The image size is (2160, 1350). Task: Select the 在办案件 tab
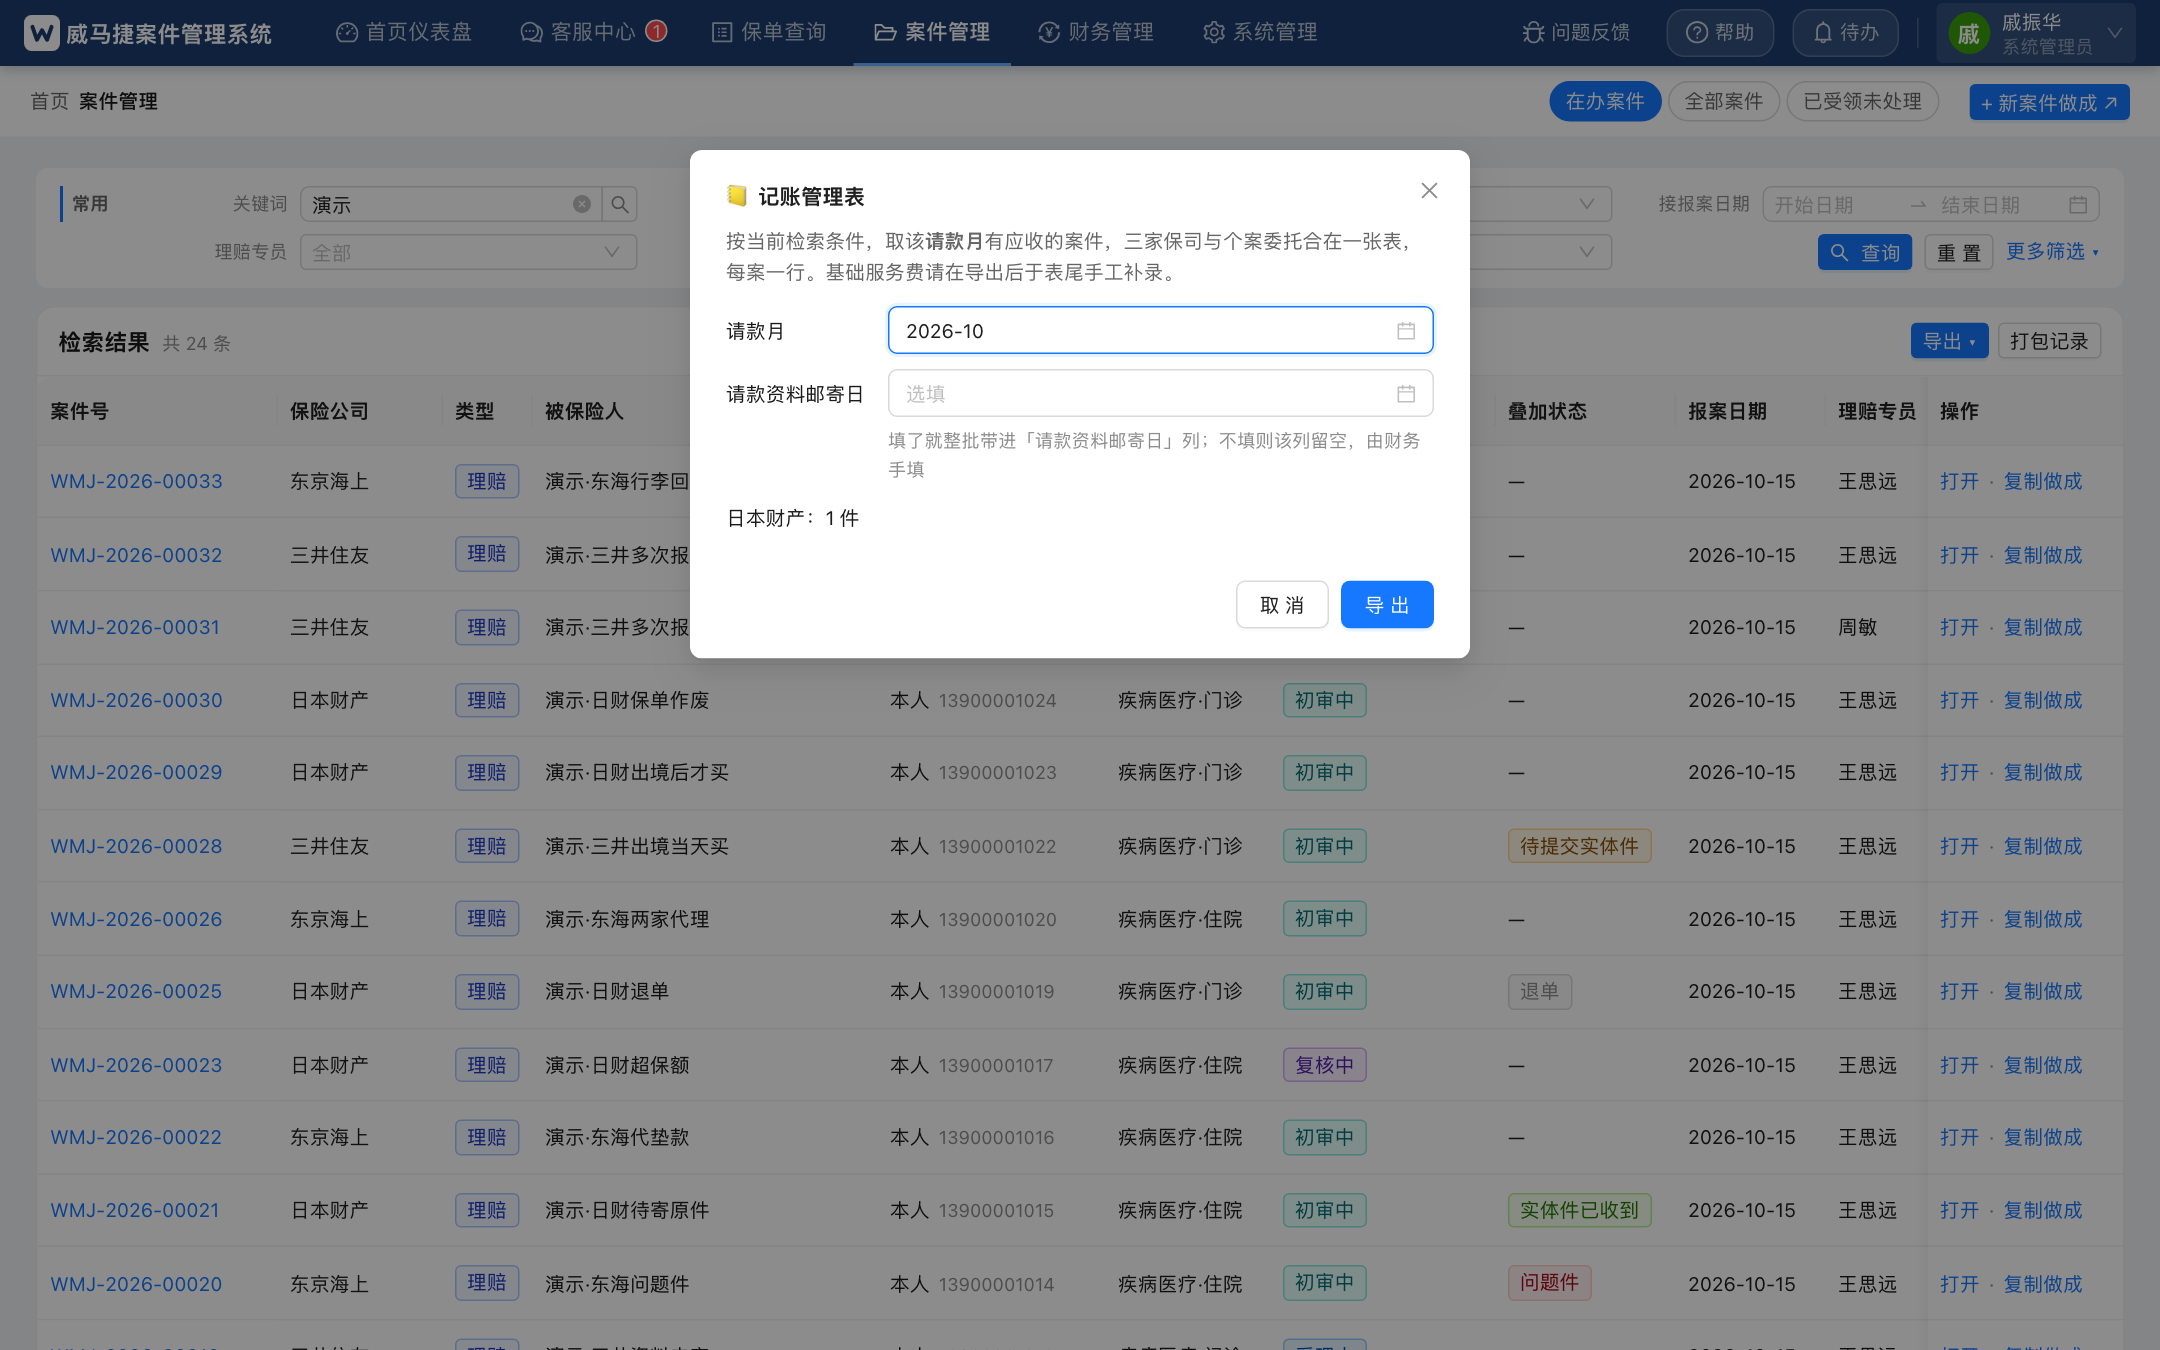(x=1605, y=102)
